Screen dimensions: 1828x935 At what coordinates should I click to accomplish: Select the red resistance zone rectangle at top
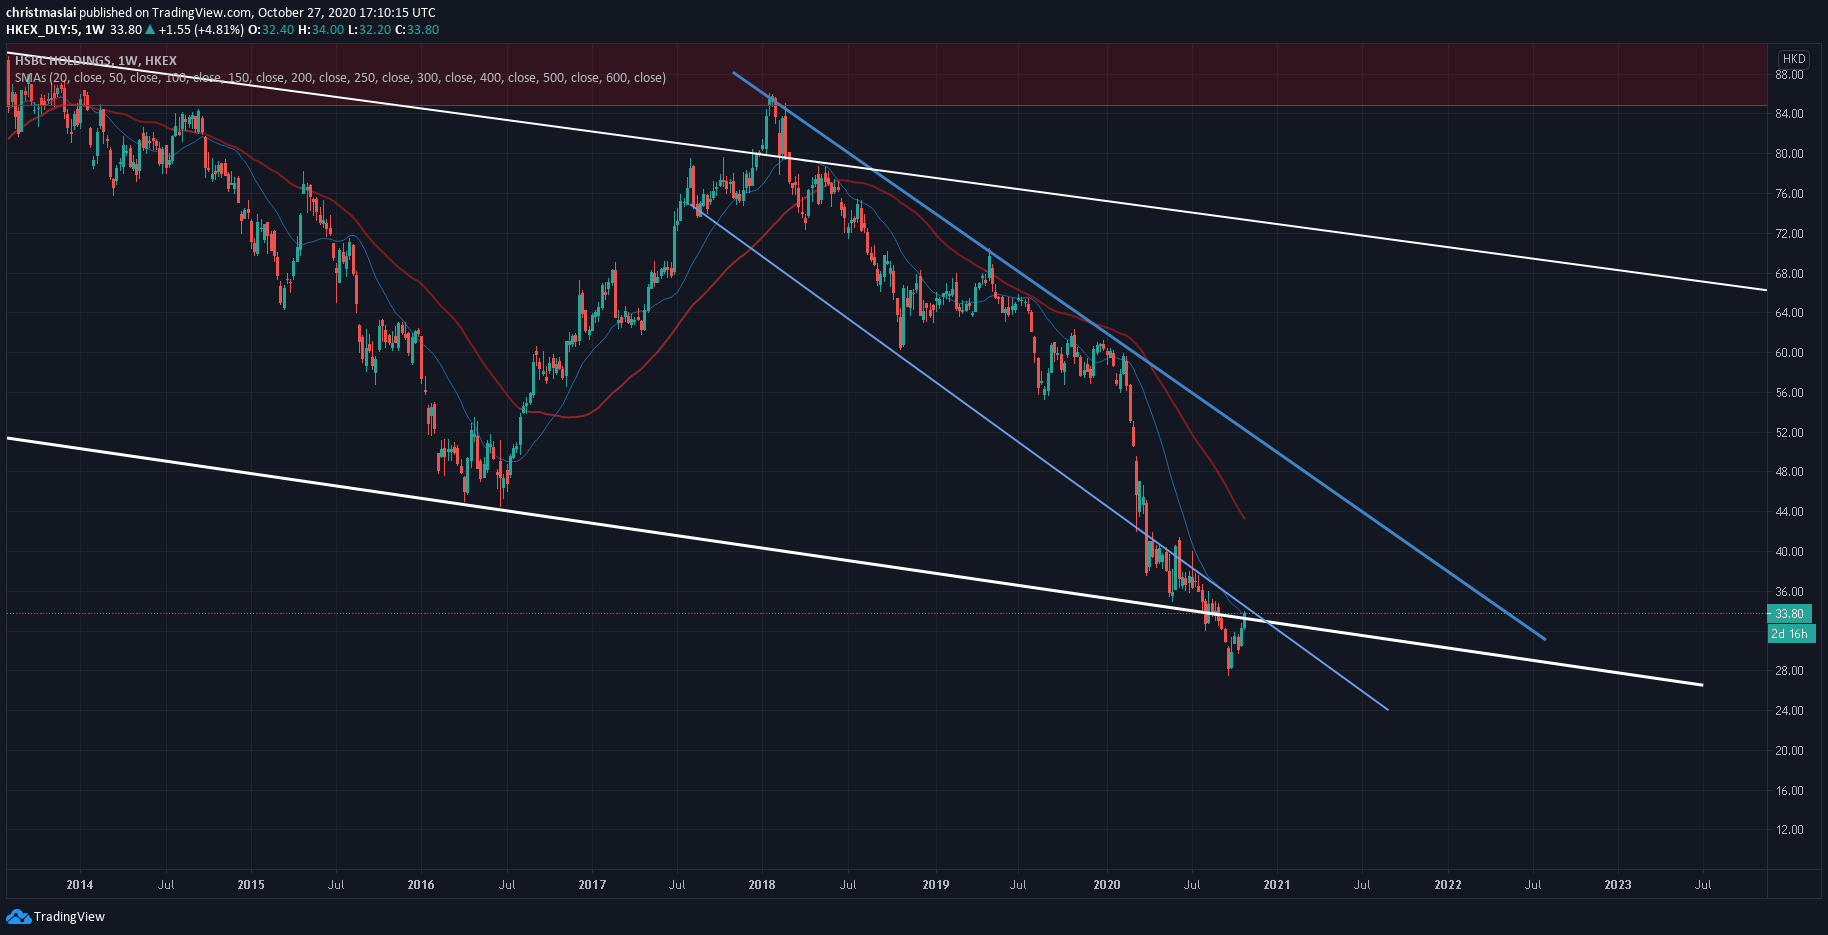point(886,74)
